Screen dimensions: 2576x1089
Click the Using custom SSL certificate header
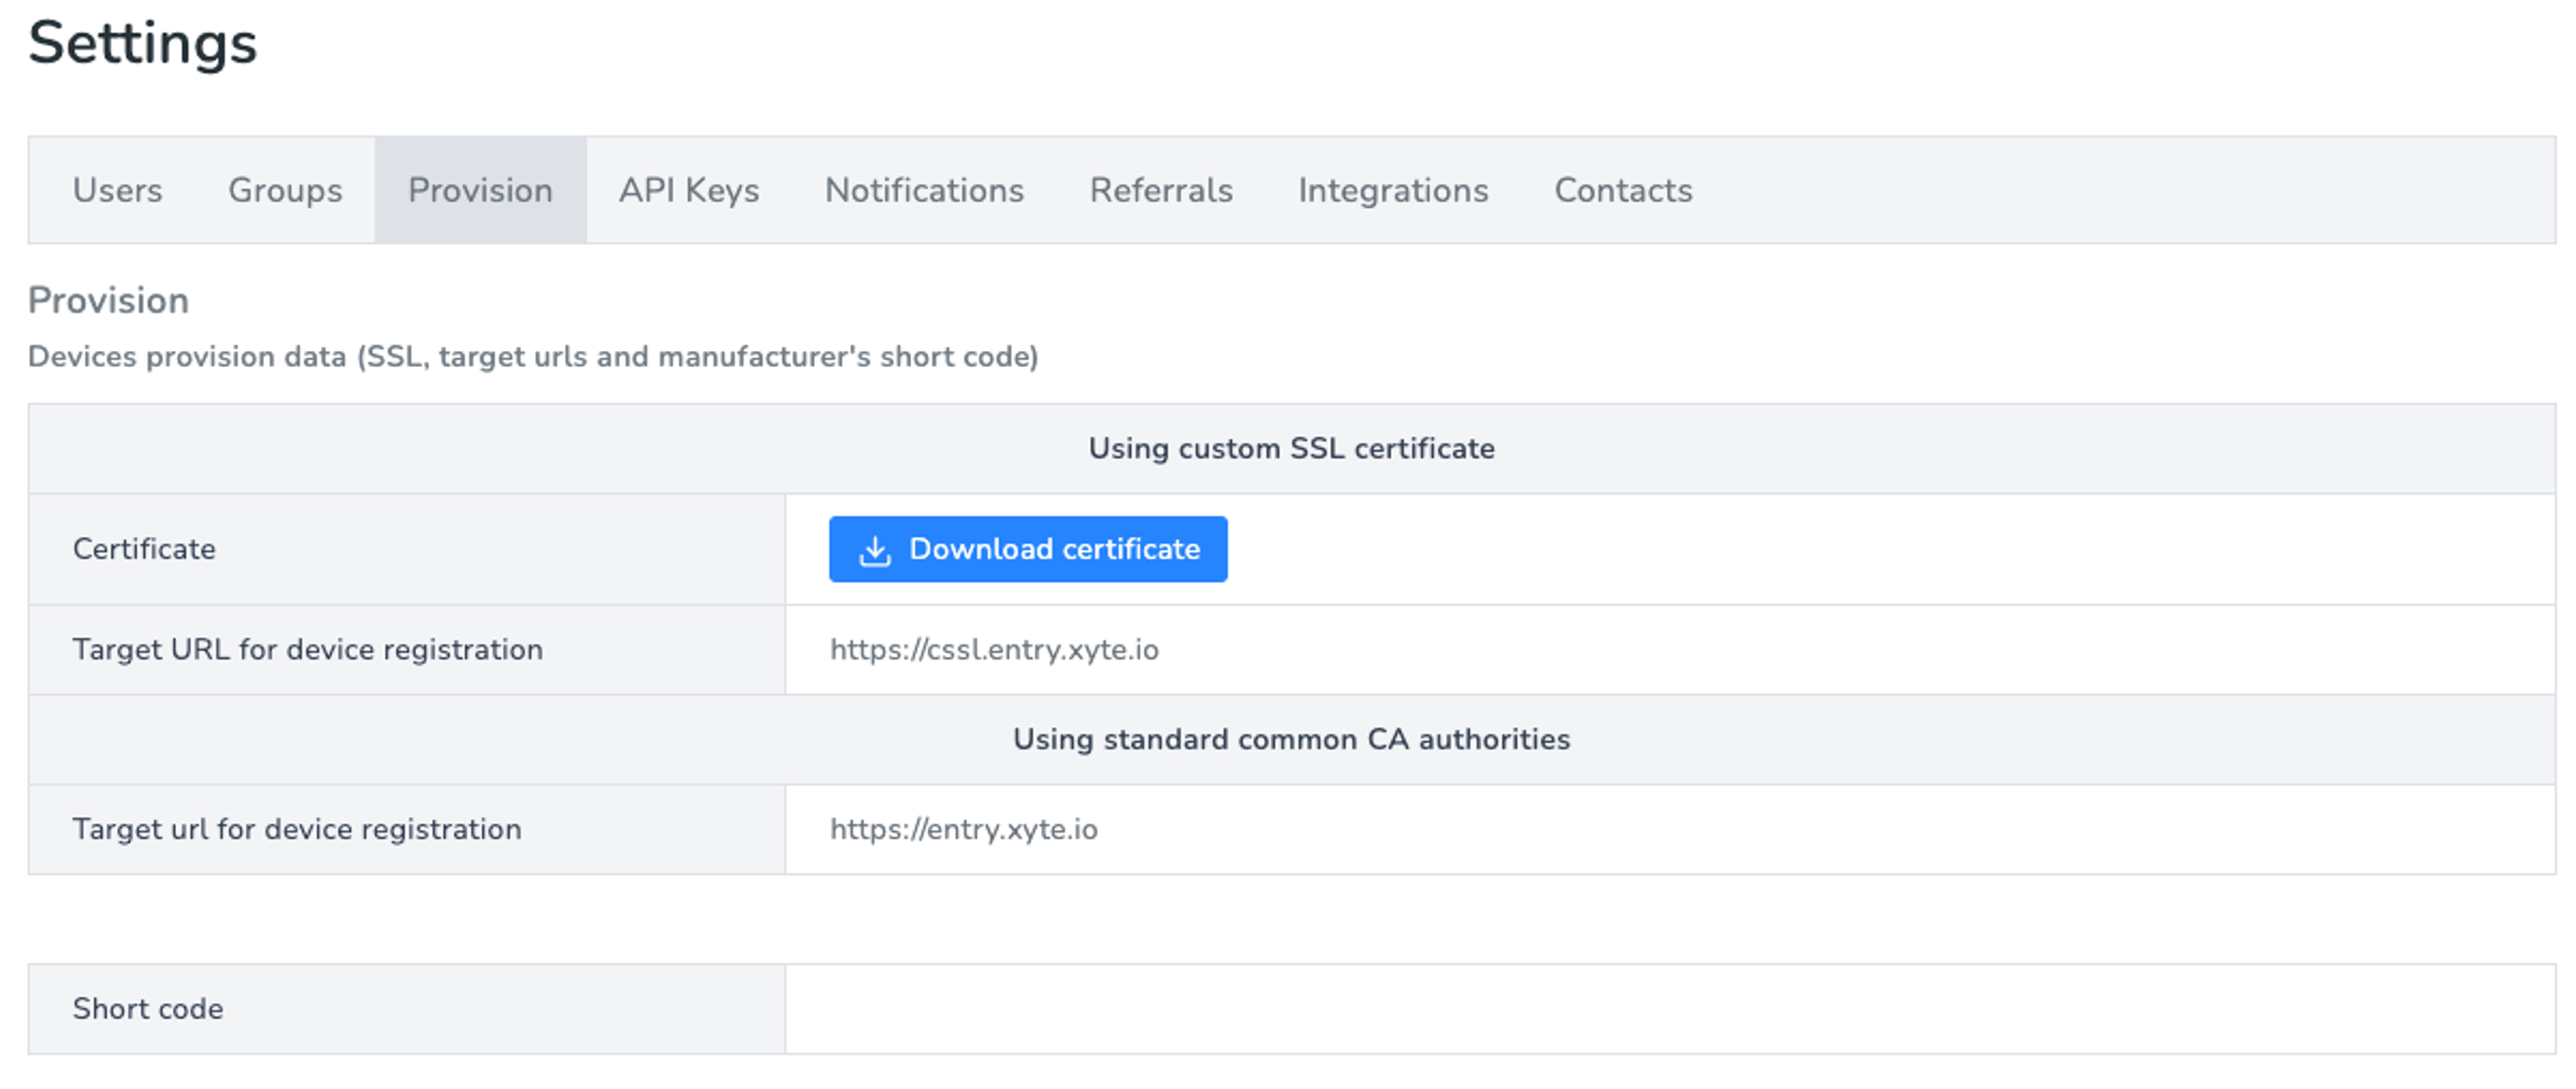(1291, 449)
